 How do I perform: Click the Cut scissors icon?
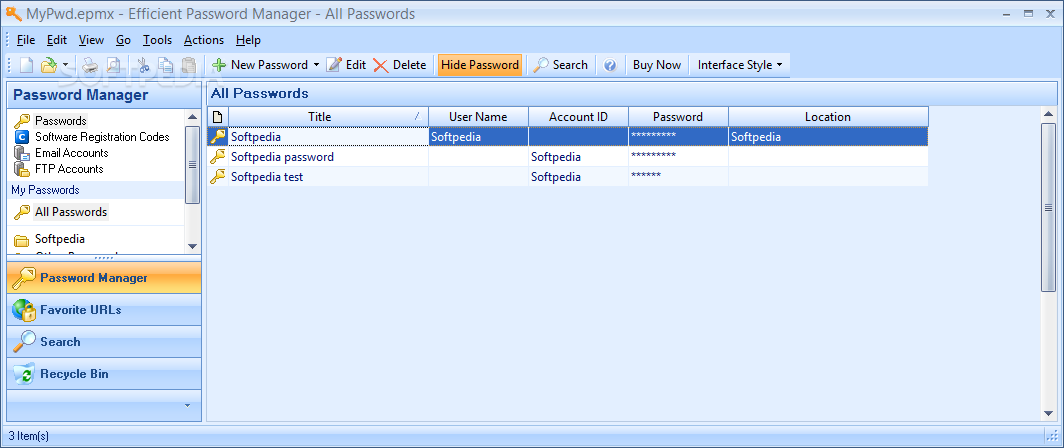pyautogui.click(x=143, y=65)
